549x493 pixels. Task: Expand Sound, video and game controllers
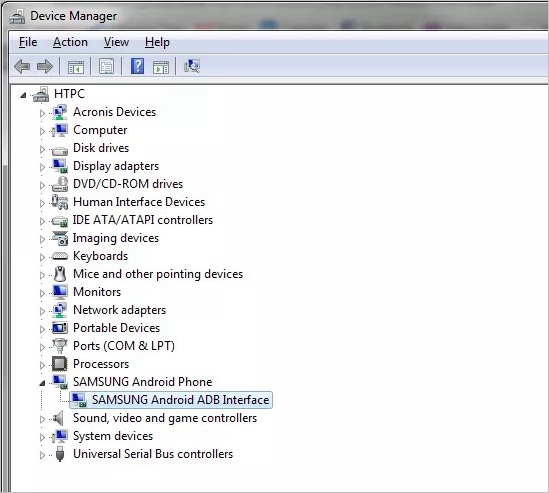42,419
